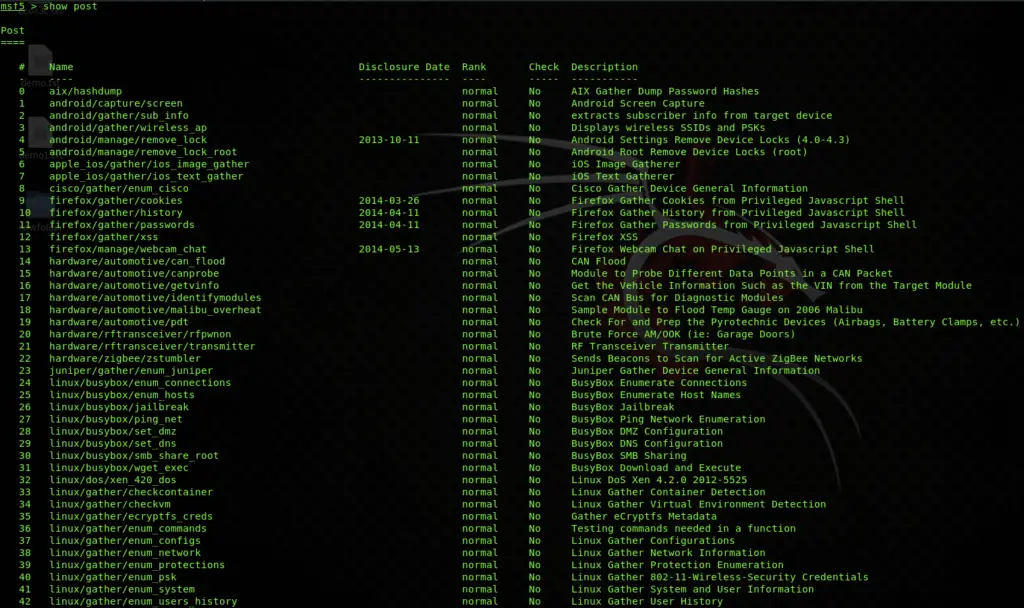
Task: Select module 'android/gather/wireless_ap'
Action: (128, 128)
